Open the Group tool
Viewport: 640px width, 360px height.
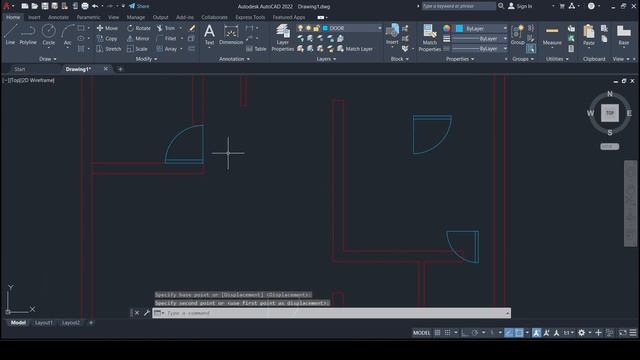pyautogui.click(x=518, y=35)
